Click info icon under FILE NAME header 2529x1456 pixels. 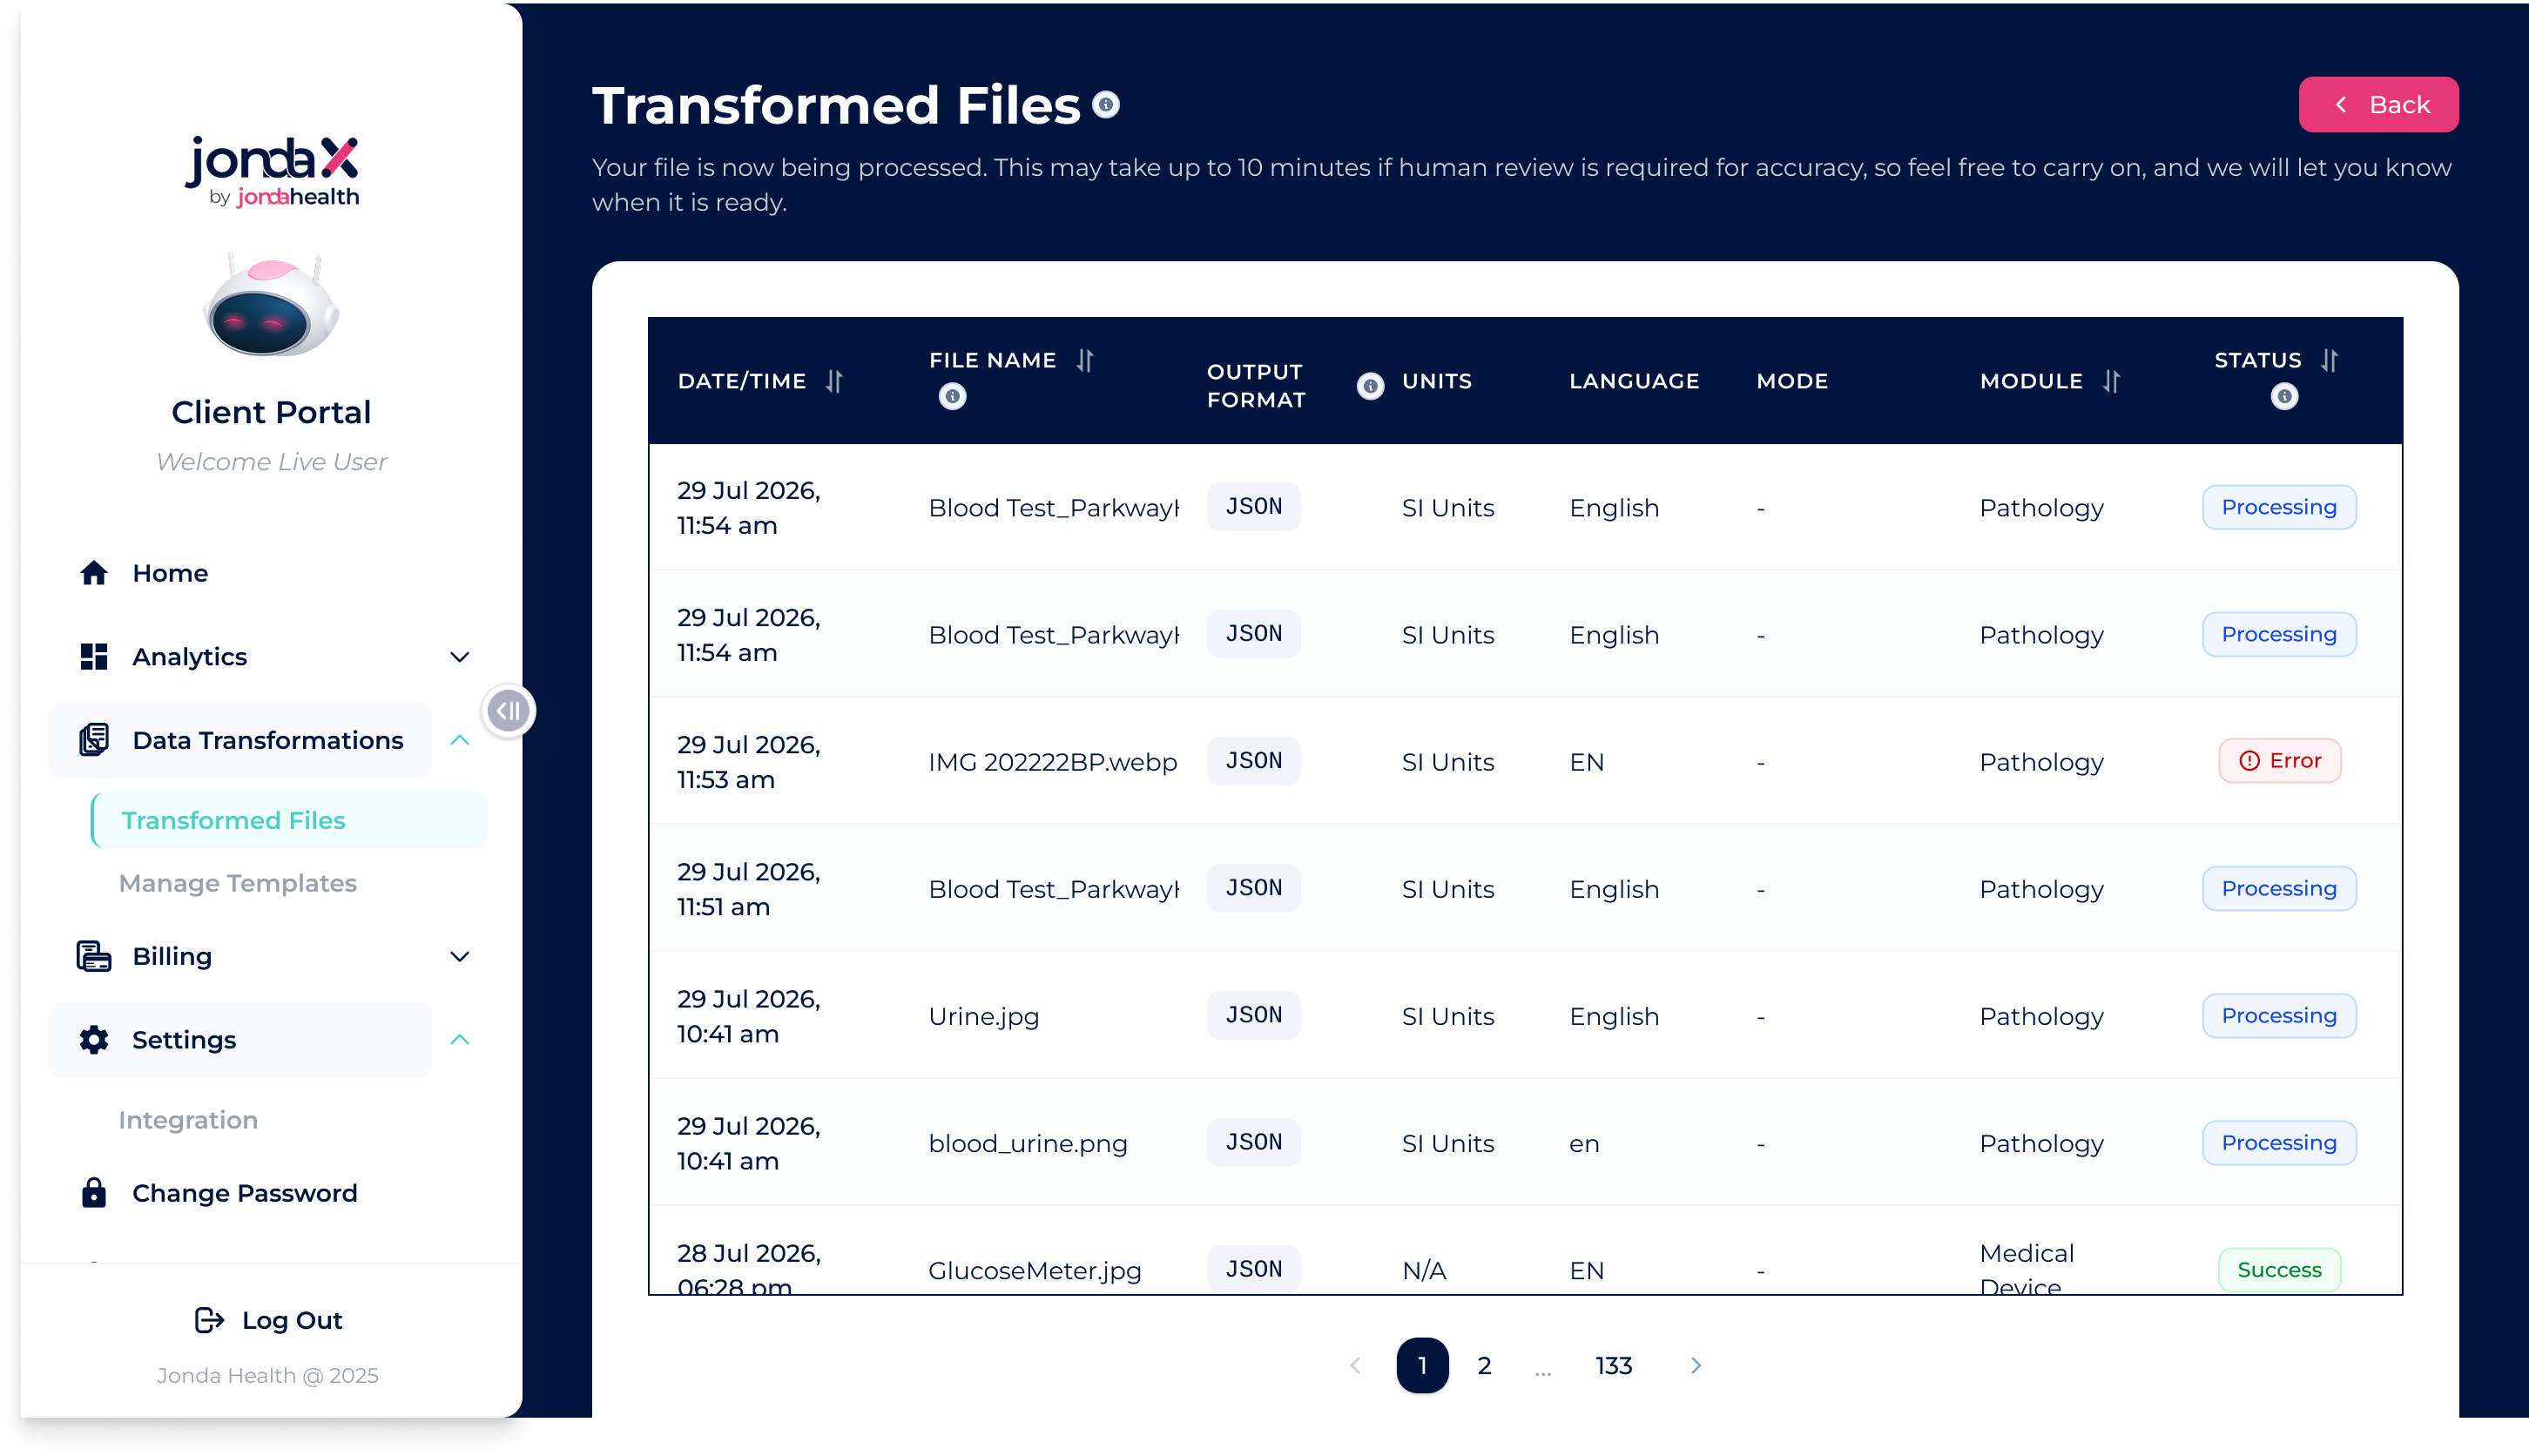(x=953, y=397)
